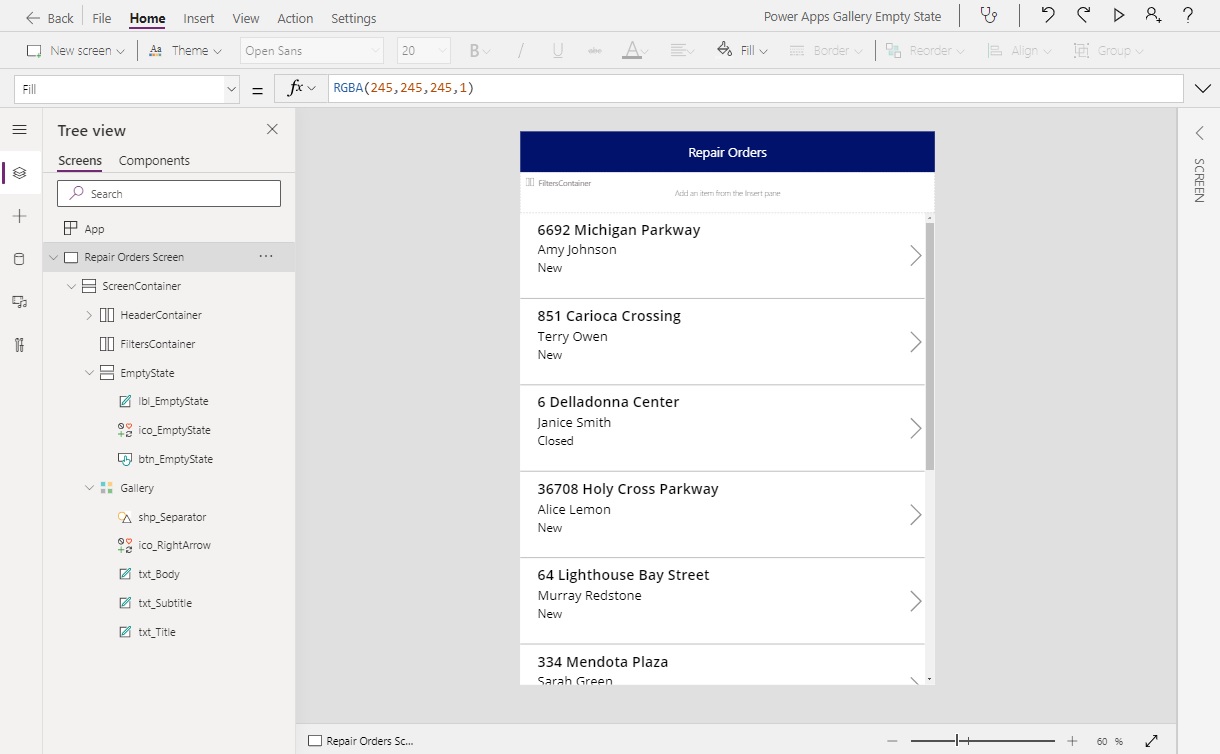Click the App checker stethoscope icon
The width and height of the screenshot is (1220, 754).
click(x=989, y=16)
